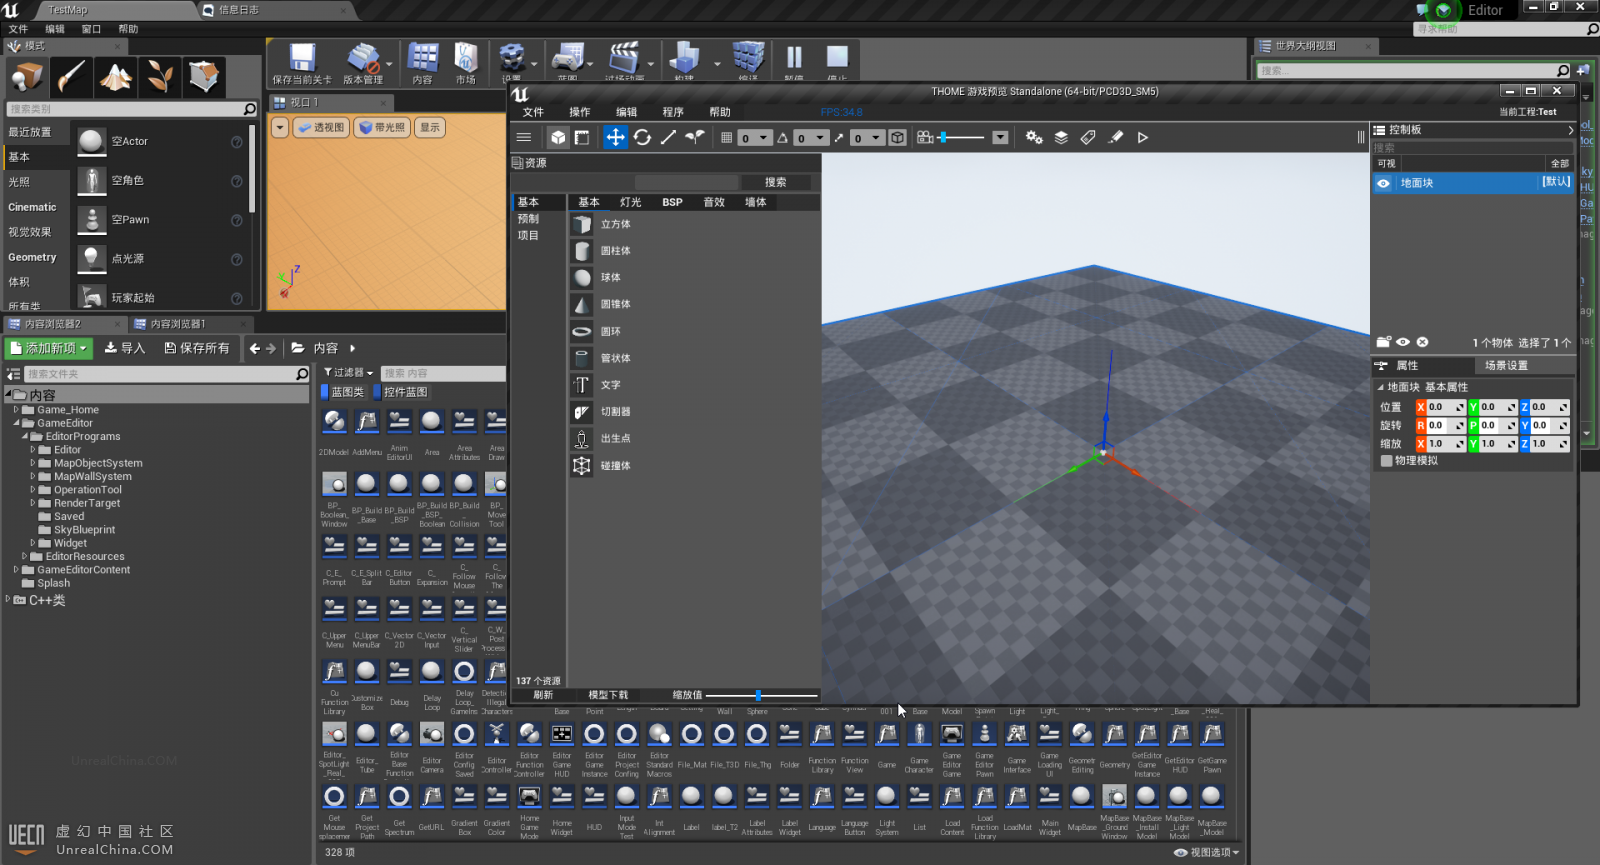
Task: Expand the Game_Home folder in tree
Action: (x=16, y=410)
